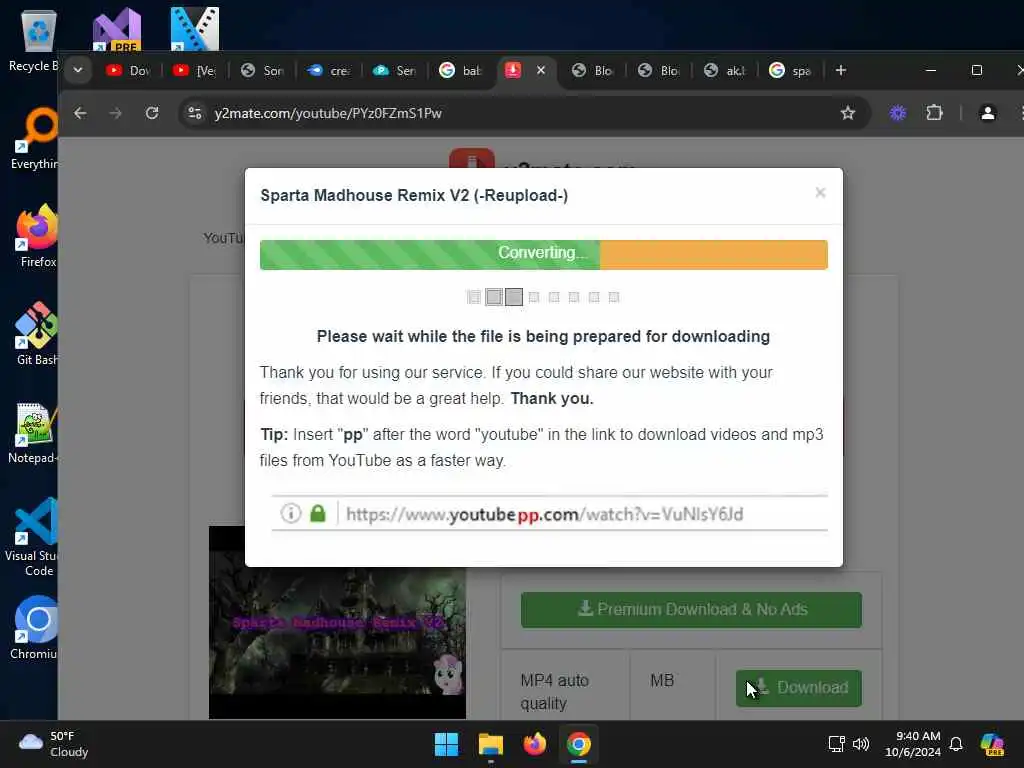Switch to the second 'Blo' tab
The image size is (1024, 768).
pos(660,71)
